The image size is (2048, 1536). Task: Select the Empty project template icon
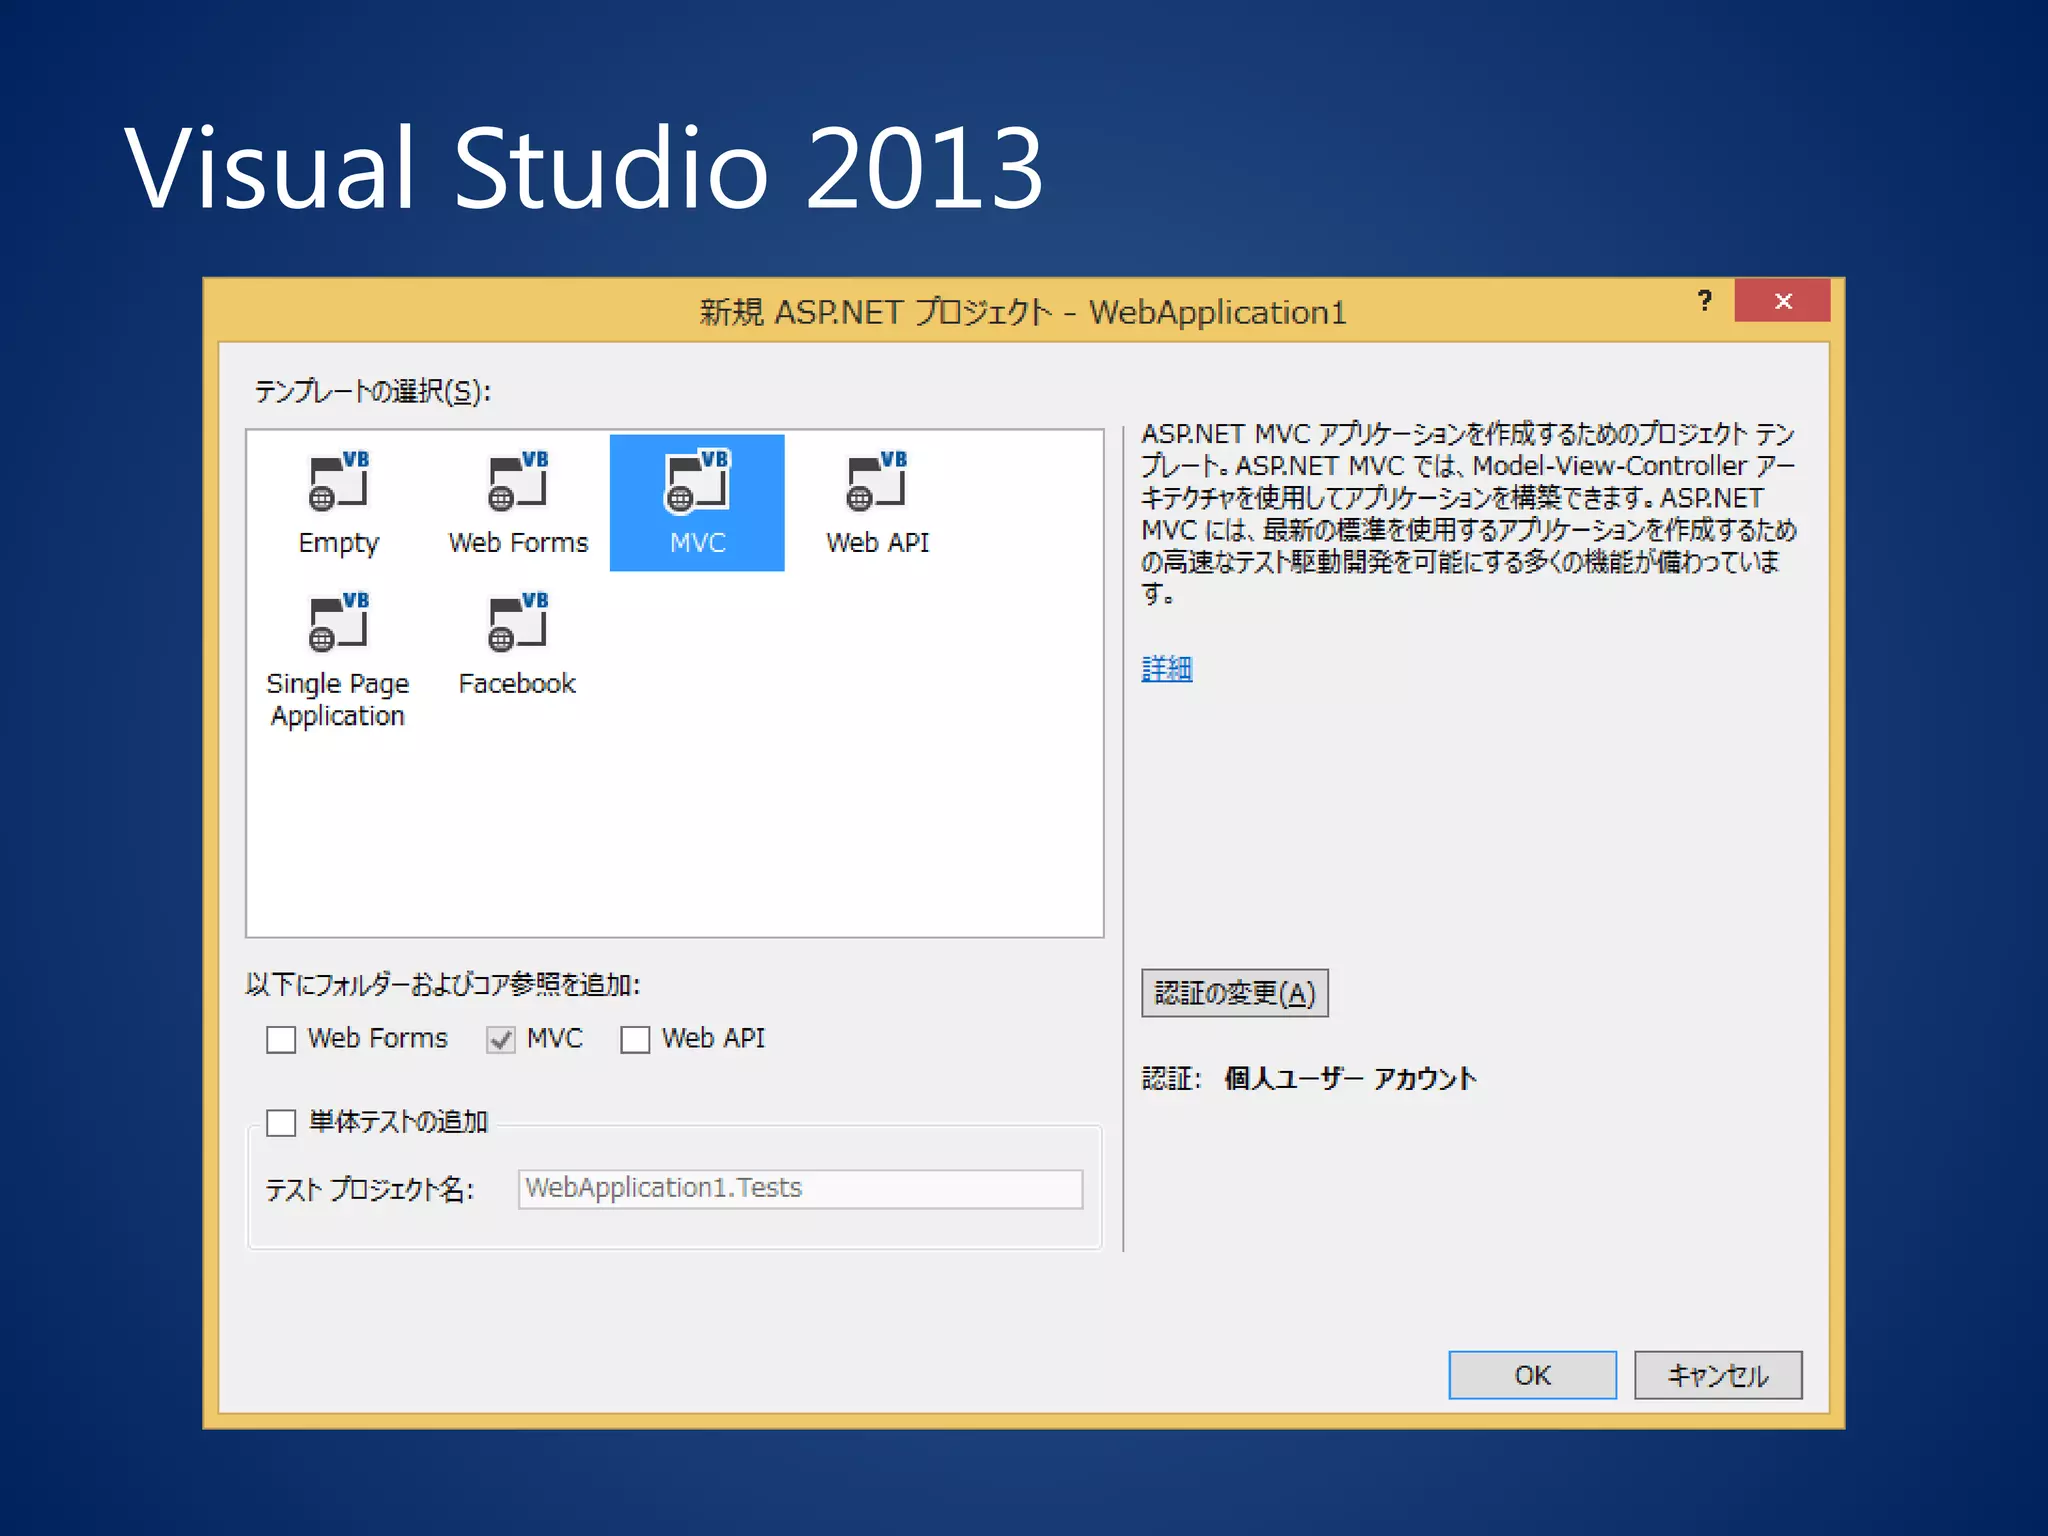338,482
